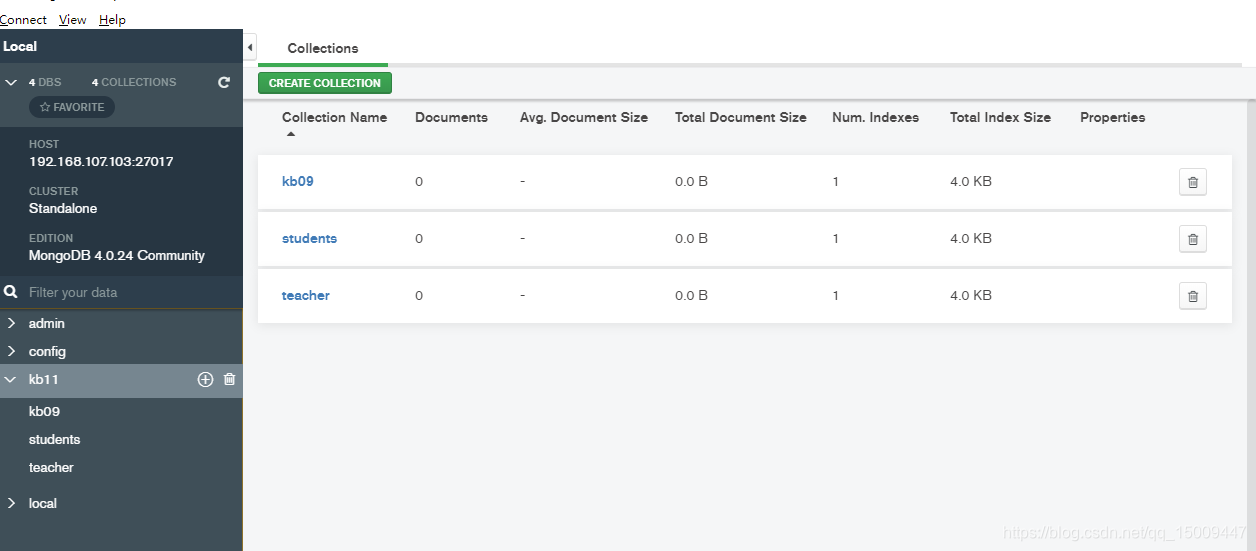Expand the admin database
Image resolution: width=1256 pixels, height=551 pixels.
click(11, 323)
